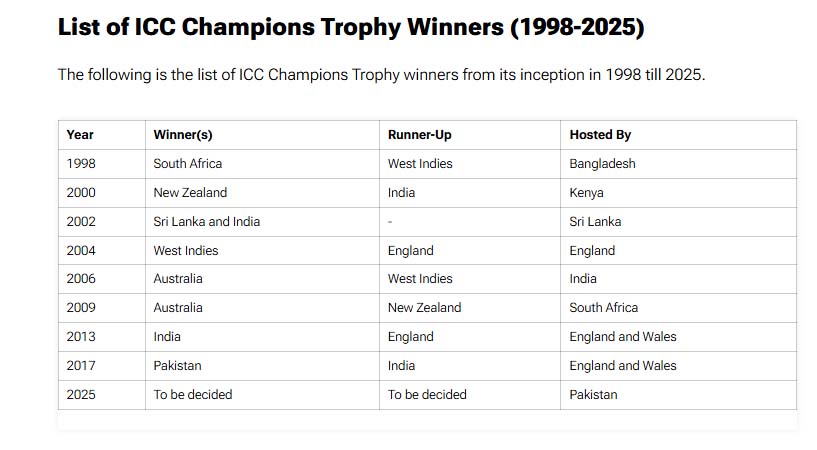
Task: Select the 2004 year cell
Action: (81, 251)
